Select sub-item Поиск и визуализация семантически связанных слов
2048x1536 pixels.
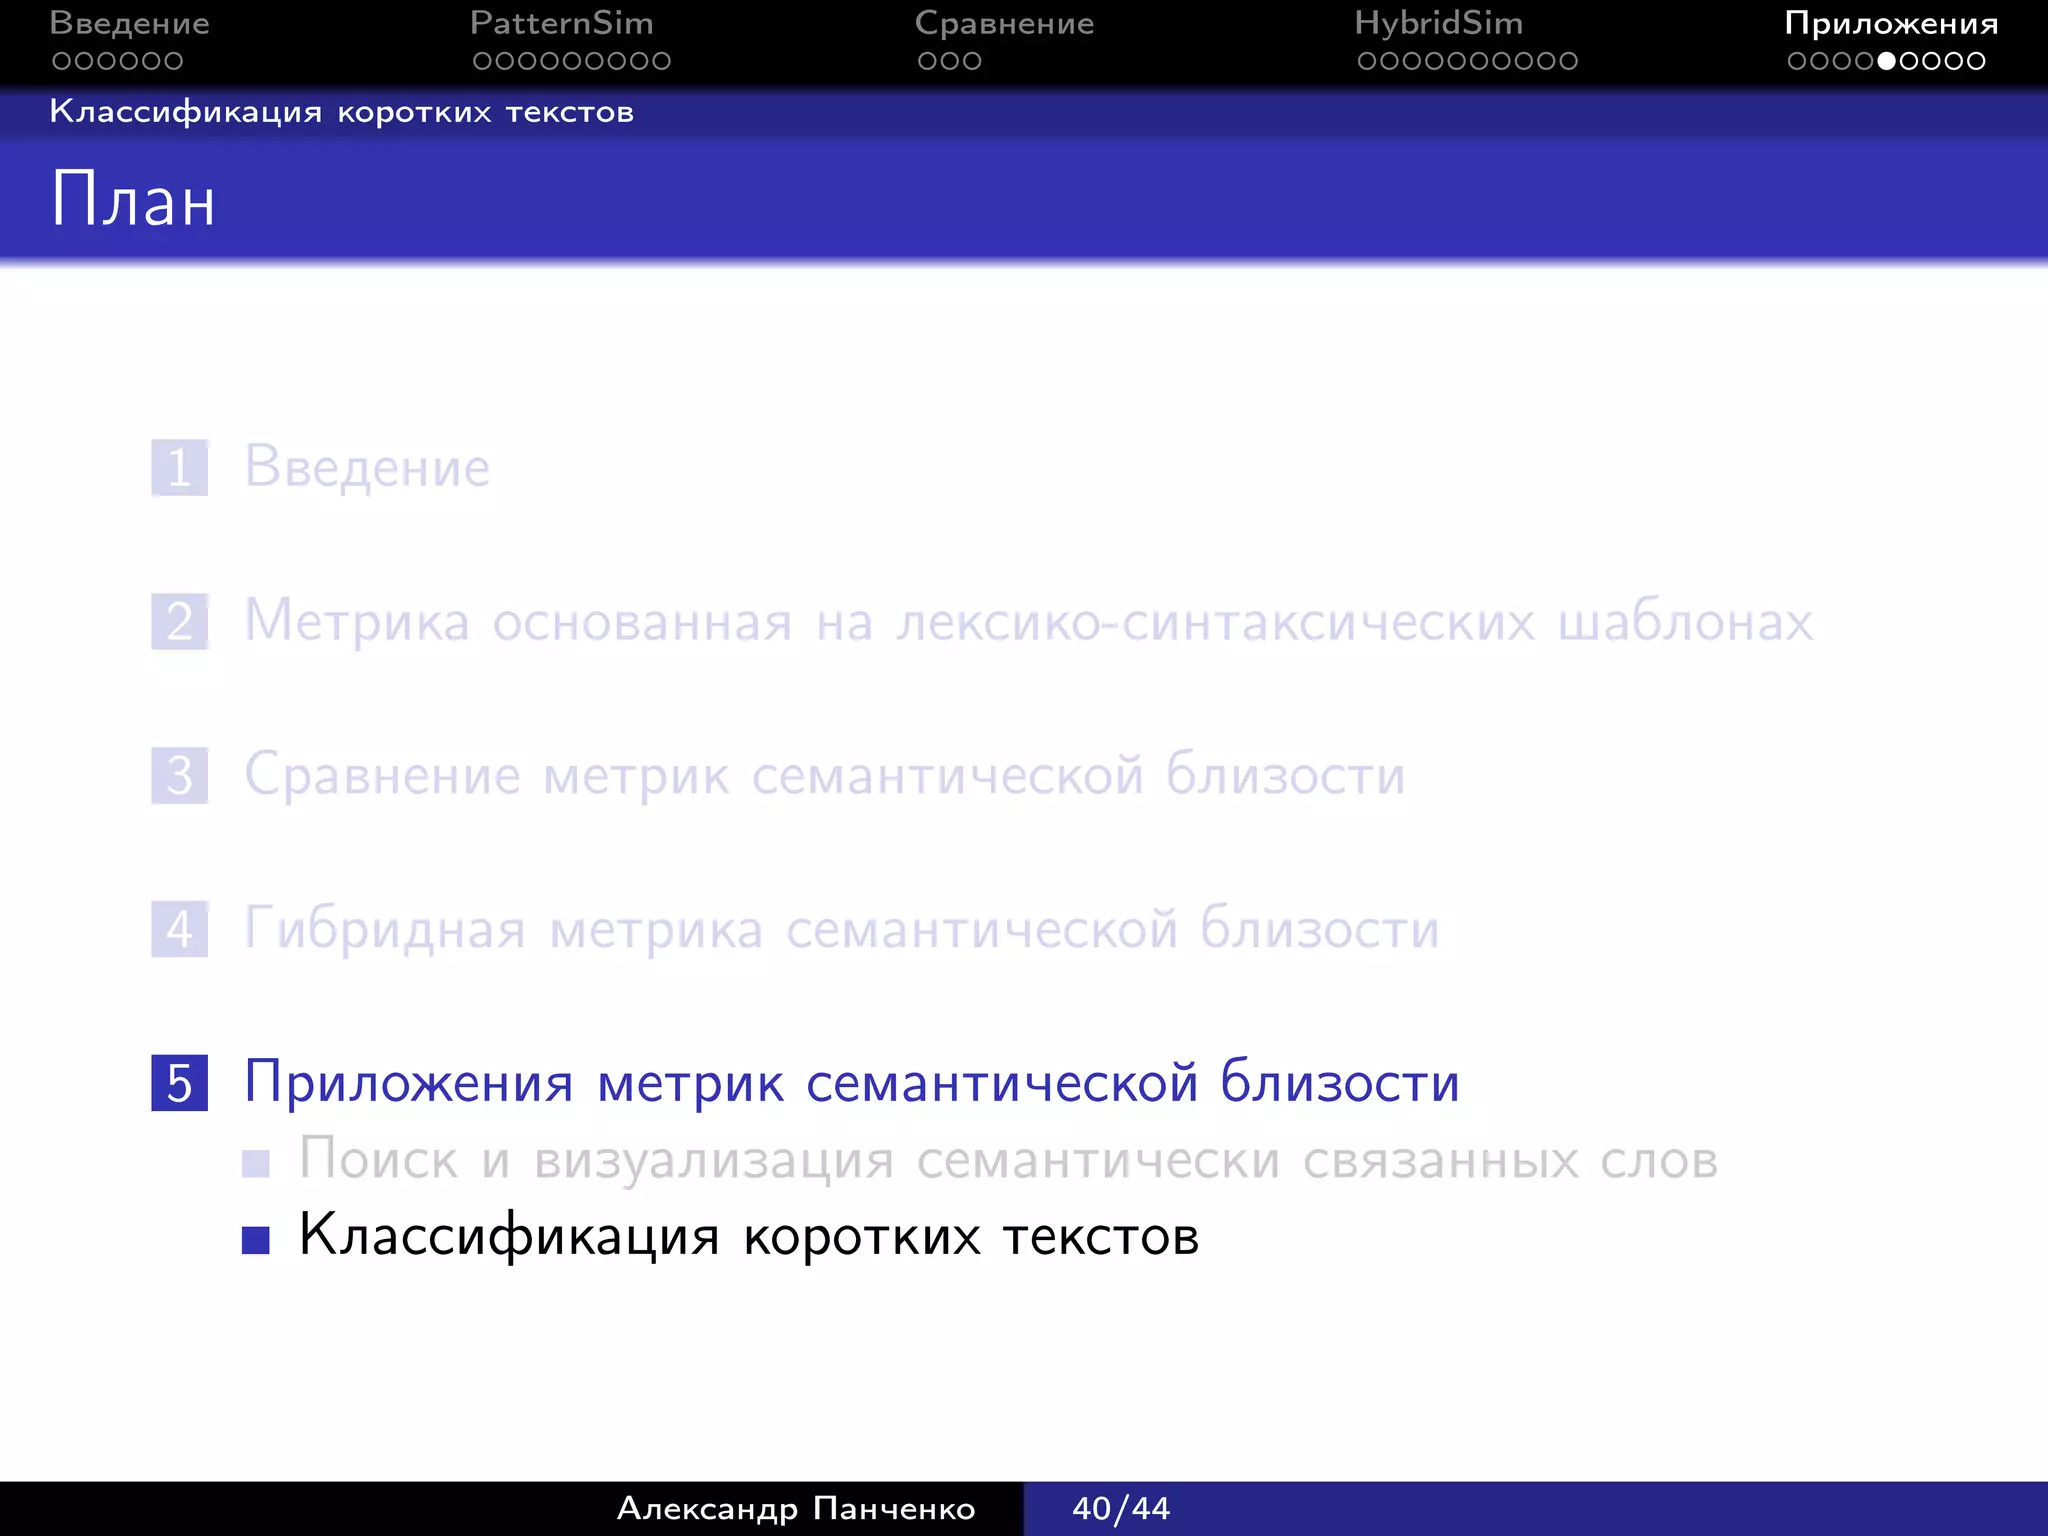click(1009, 1161)
